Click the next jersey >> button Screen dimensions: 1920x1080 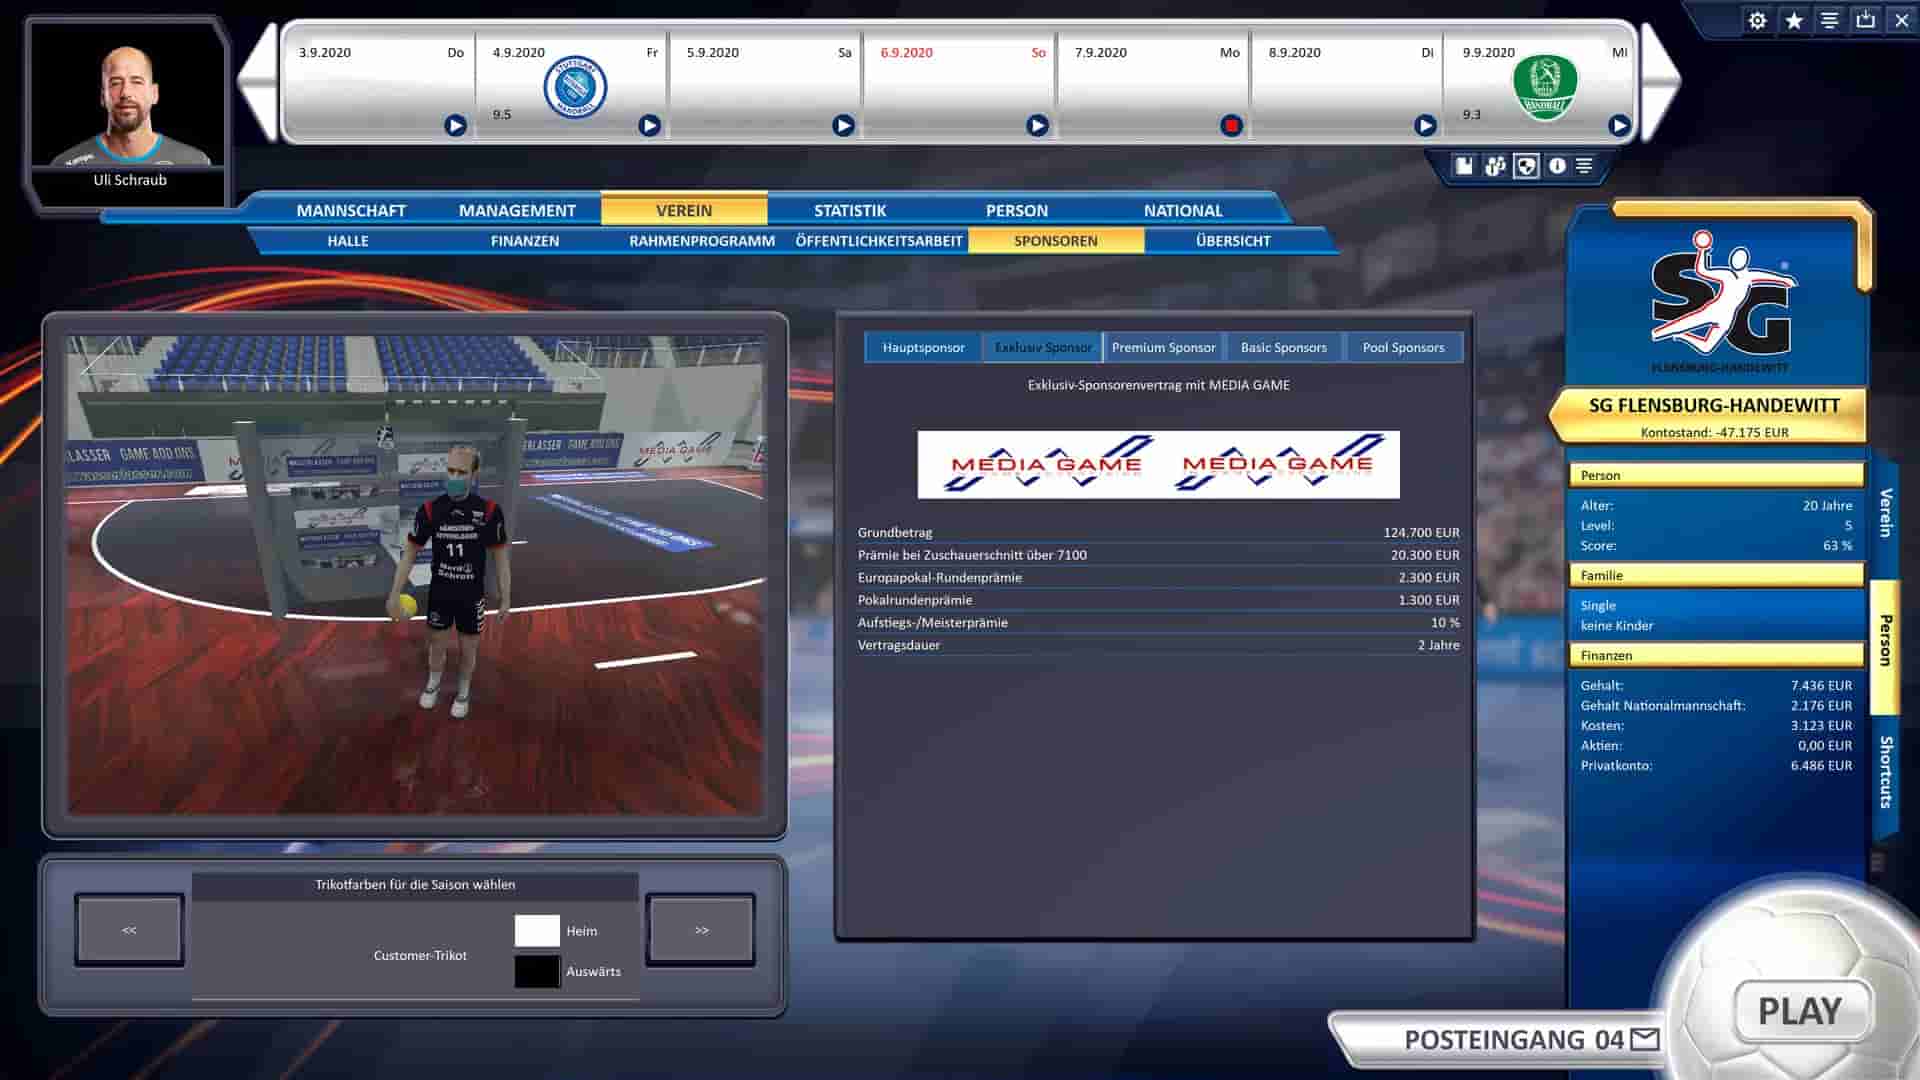point(701,930)
